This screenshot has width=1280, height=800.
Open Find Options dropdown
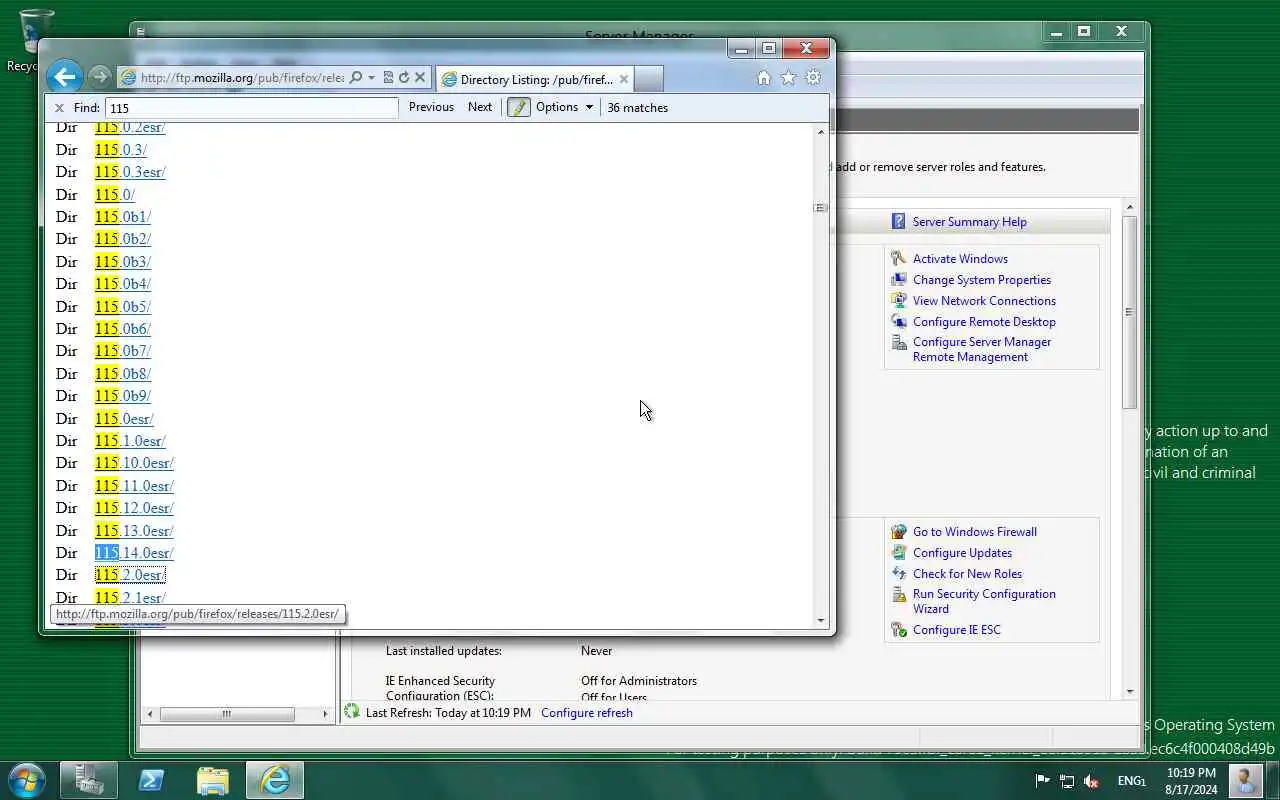click(x=565, y=107)
